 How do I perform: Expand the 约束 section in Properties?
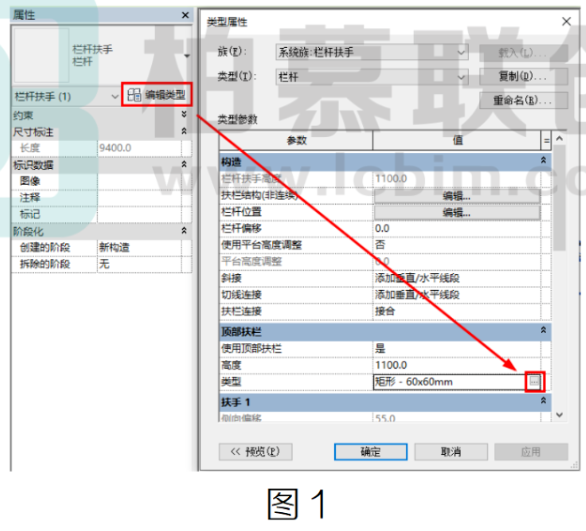point(184,114)
